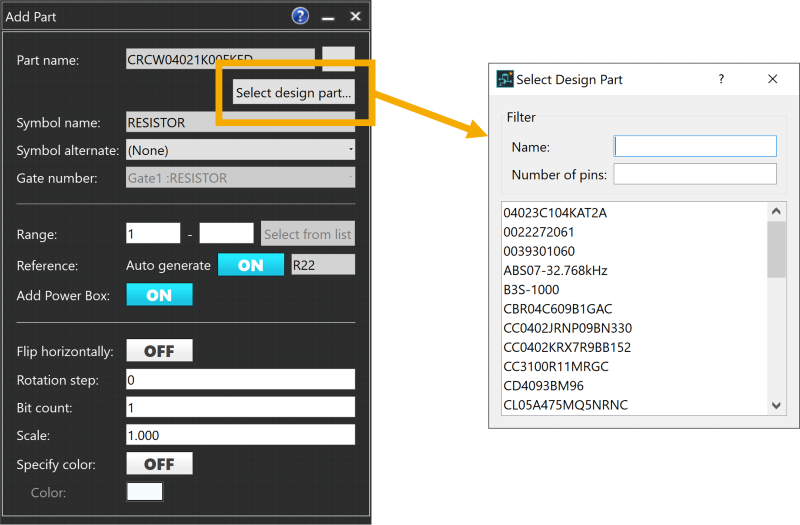The width and height of the screenshot is (800, 525).
Task: Close the Select Design Part dialog
Action: pyautogui.click(x=772, y=79)
